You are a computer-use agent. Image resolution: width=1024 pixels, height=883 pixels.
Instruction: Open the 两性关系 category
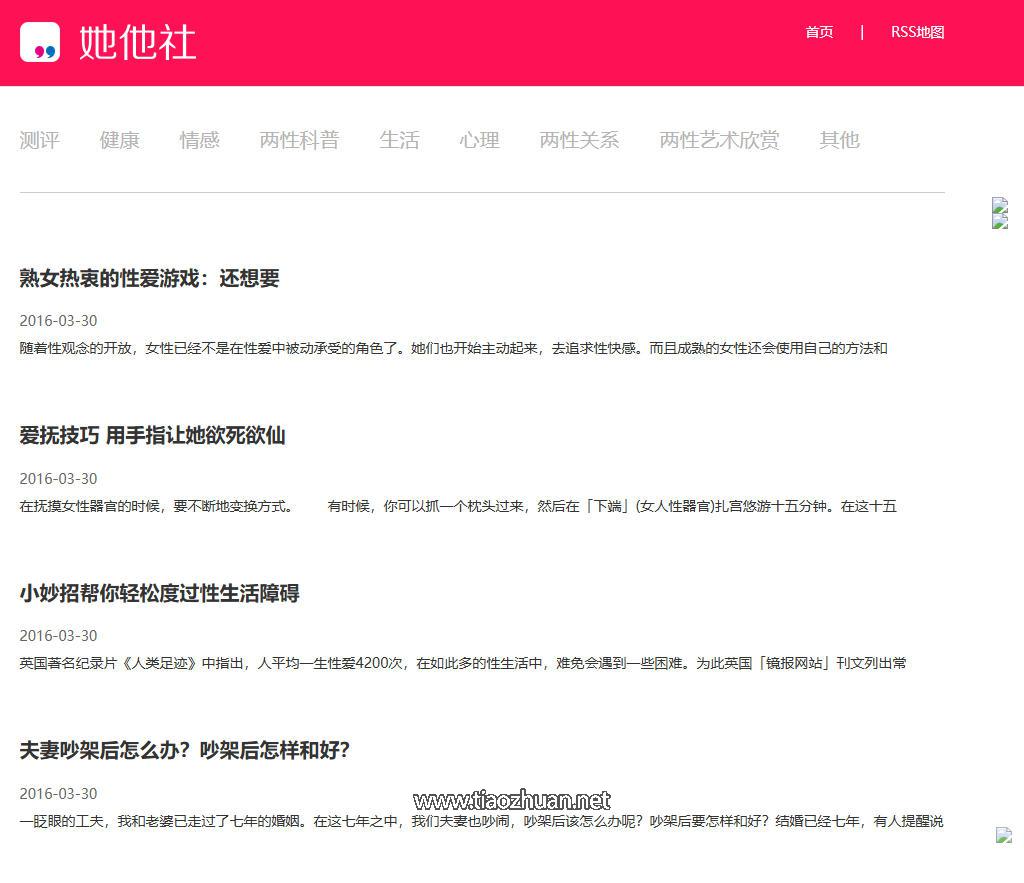579,140
